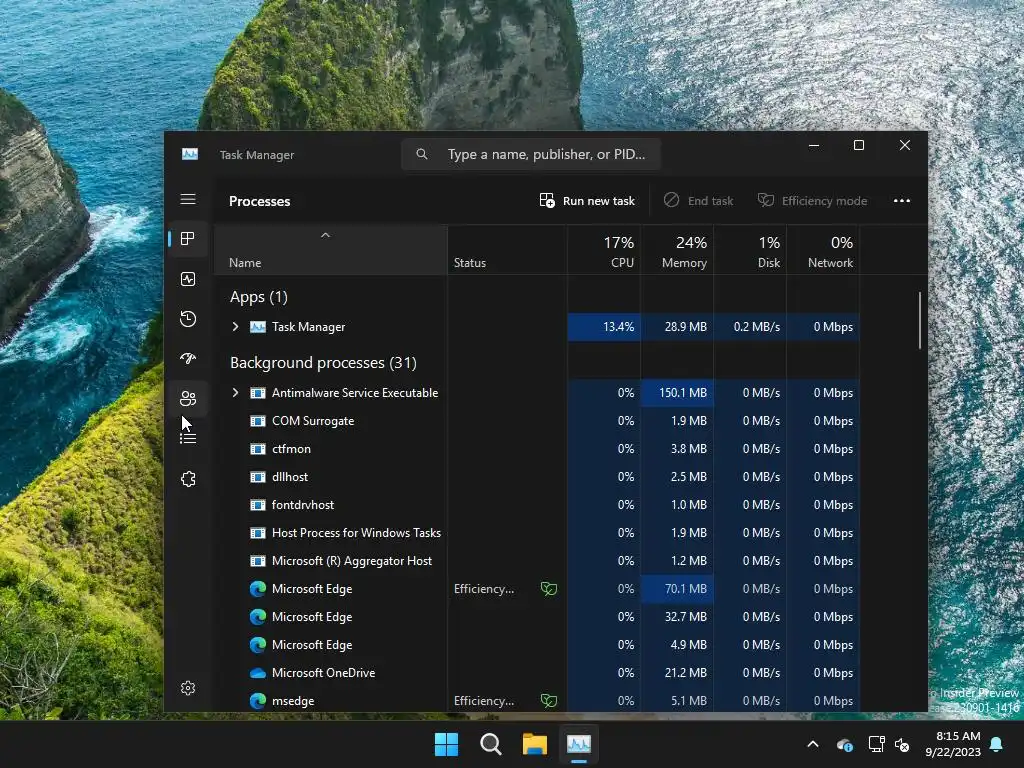Open taskbar Search

point(490,744)
